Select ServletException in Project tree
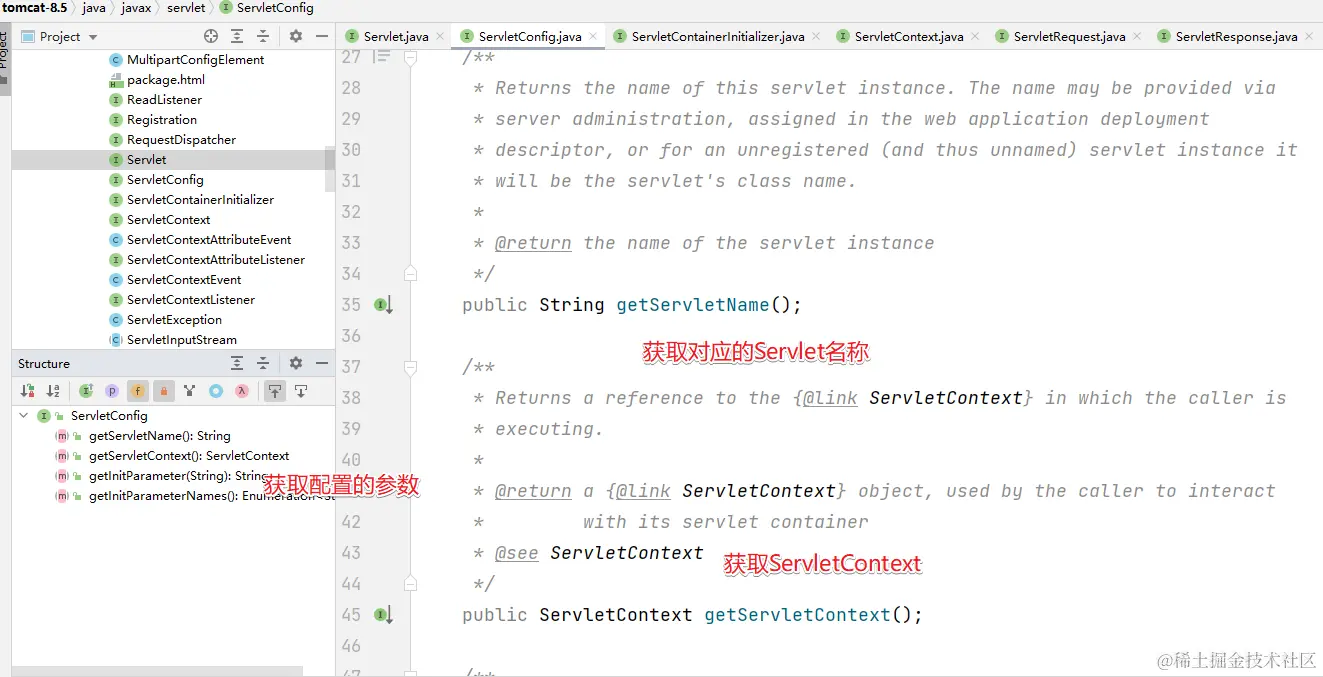 point(174,320)
